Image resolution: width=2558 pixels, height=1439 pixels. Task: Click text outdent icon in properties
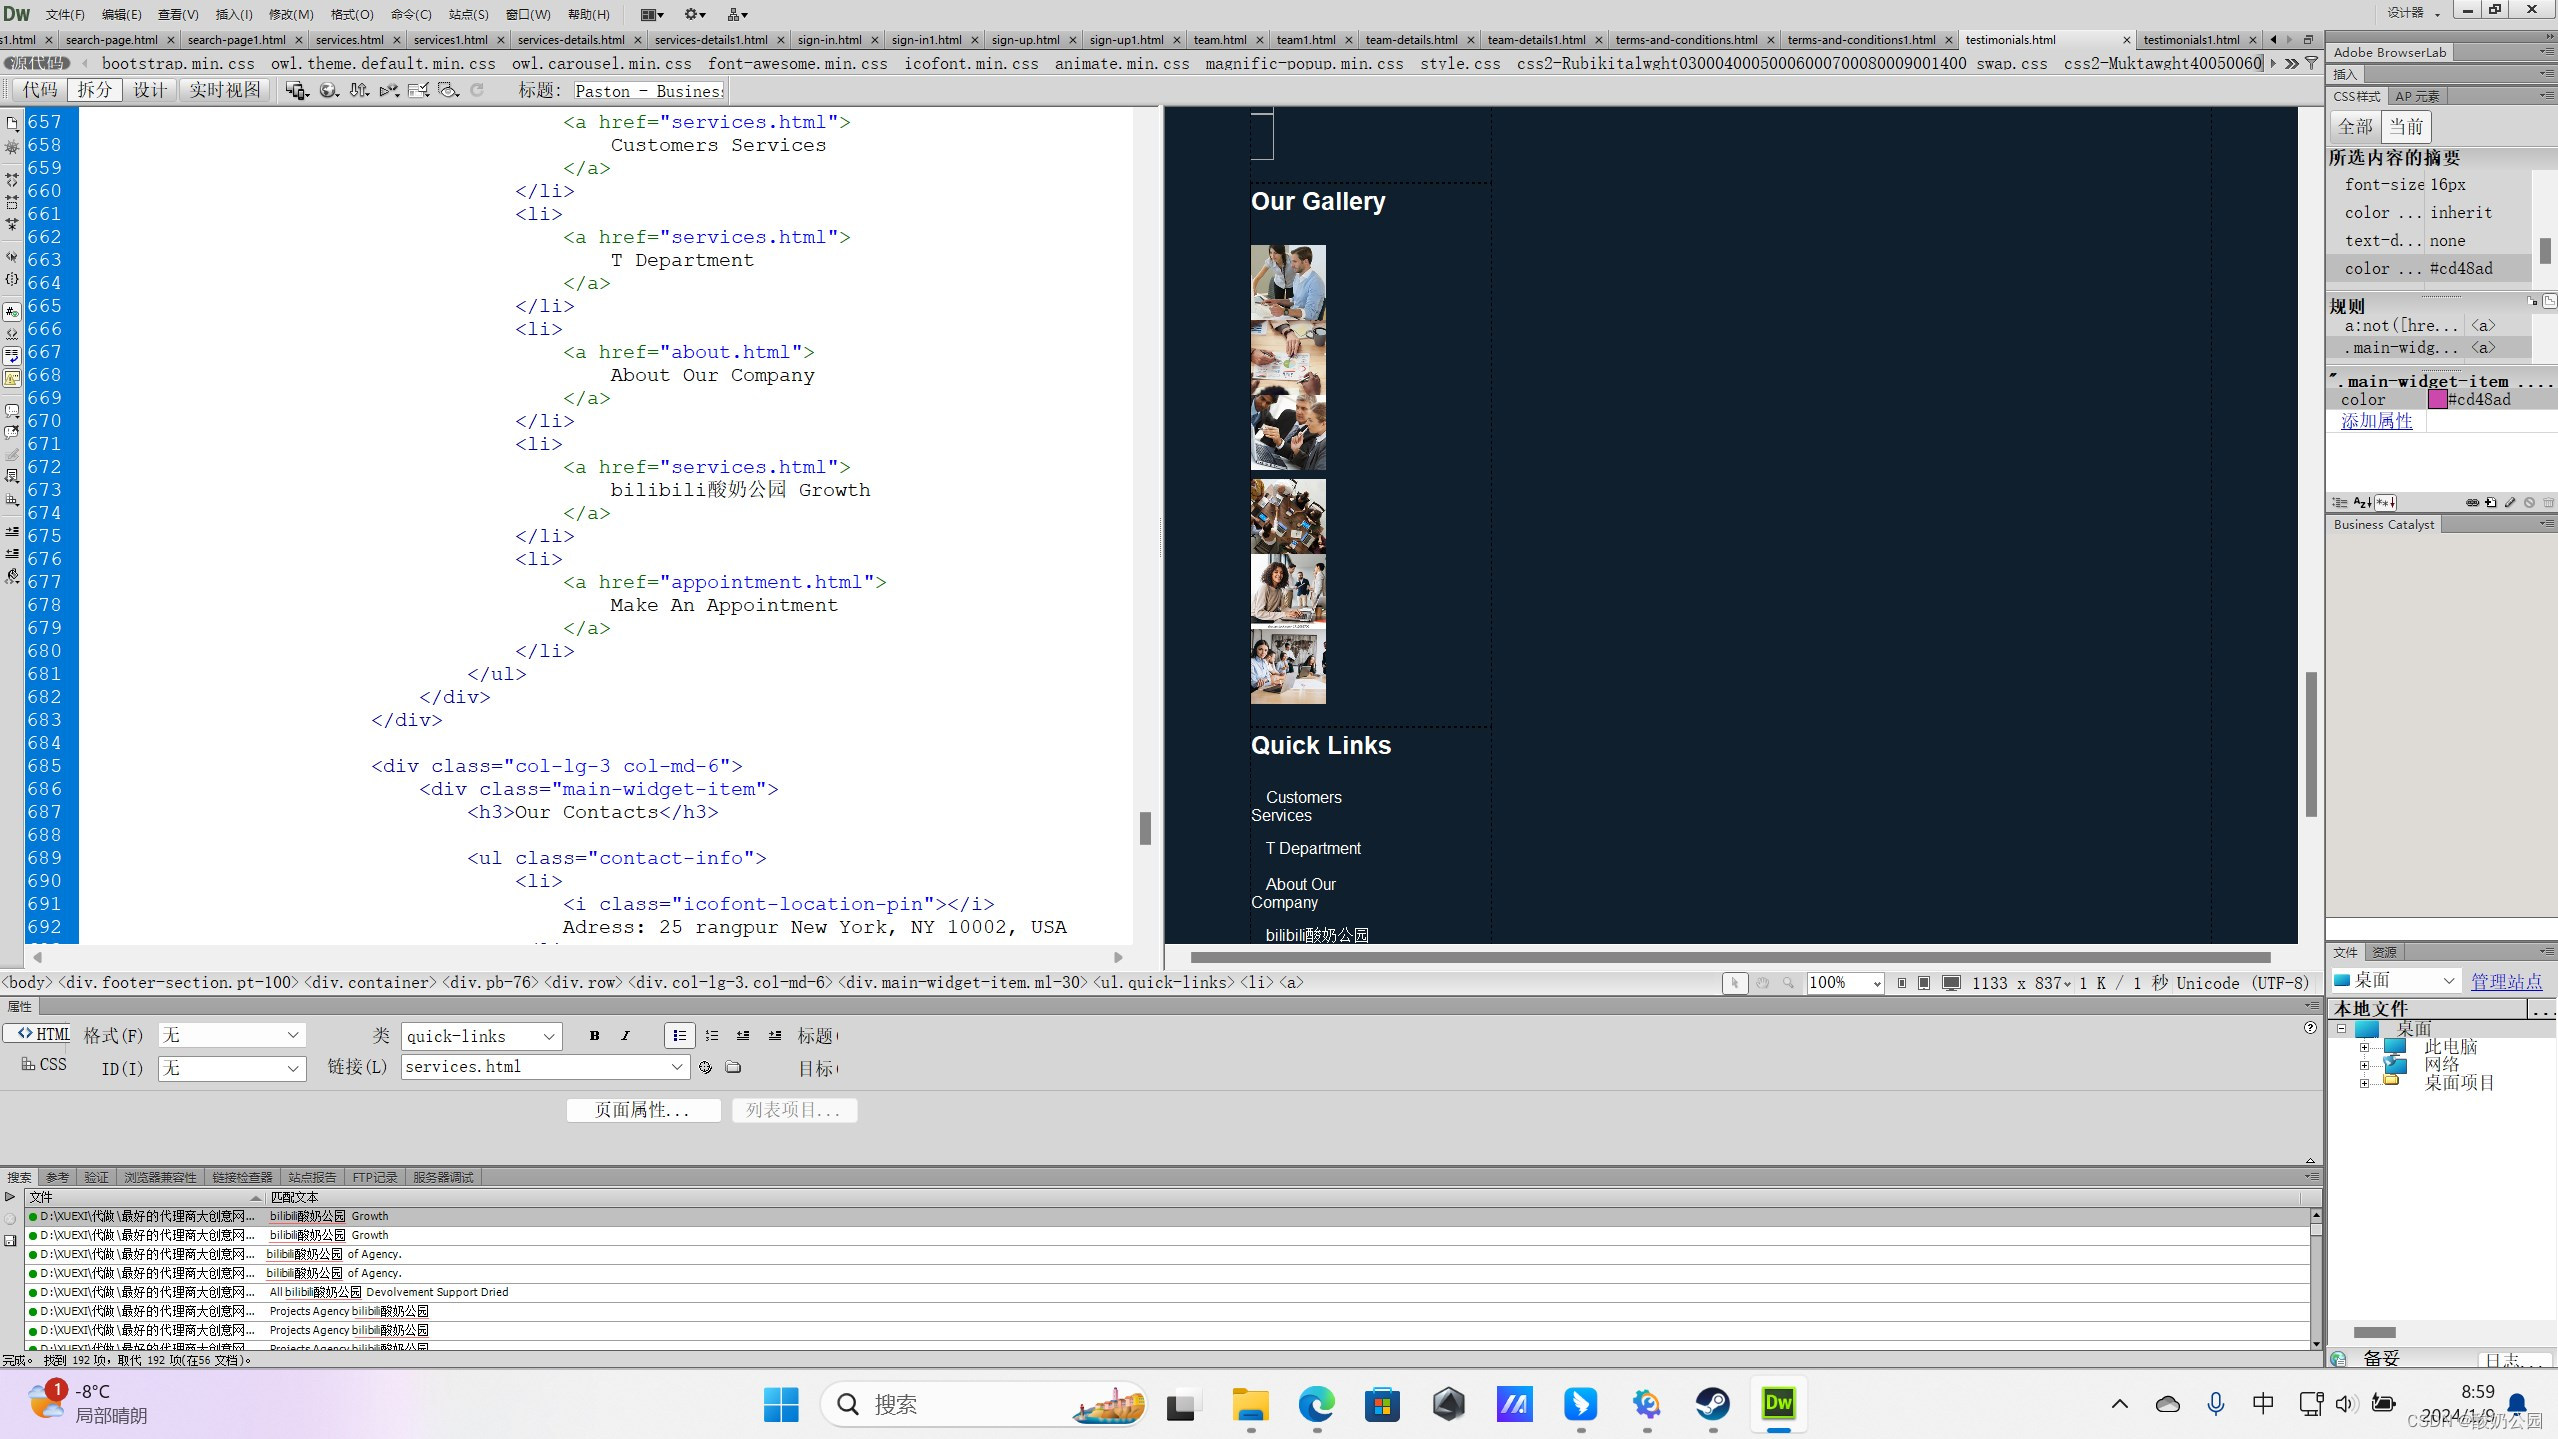(743, 1036)
